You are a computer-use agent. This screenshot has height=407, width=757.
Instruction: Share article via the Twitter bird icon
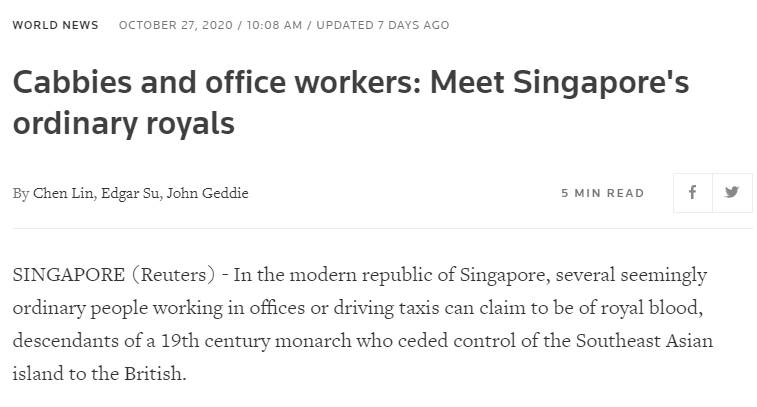tap(732, 193)
